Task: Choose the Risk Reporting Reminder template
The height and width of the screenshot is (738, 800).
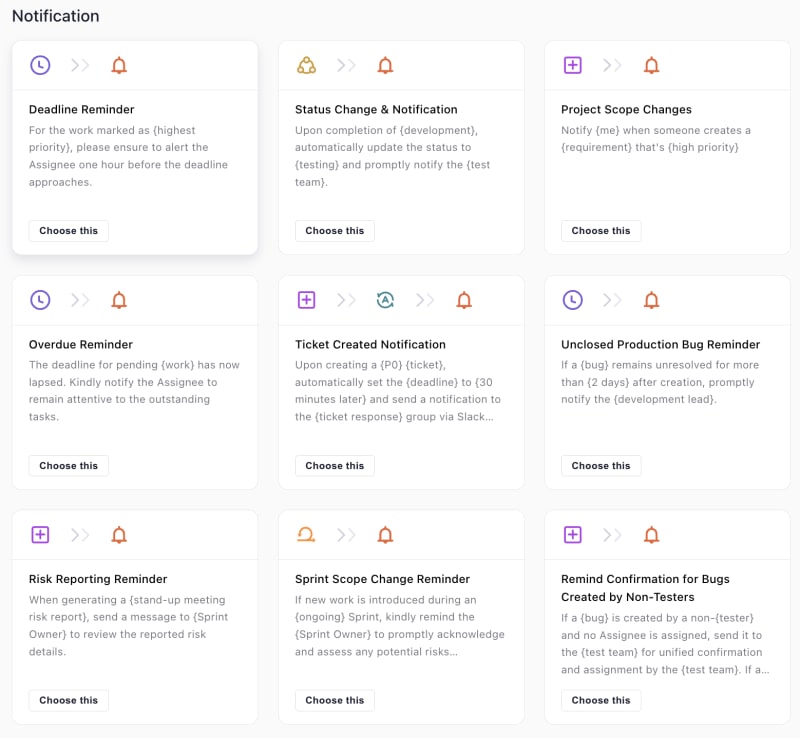Action: pyautogui.click(x=68, y=700)
